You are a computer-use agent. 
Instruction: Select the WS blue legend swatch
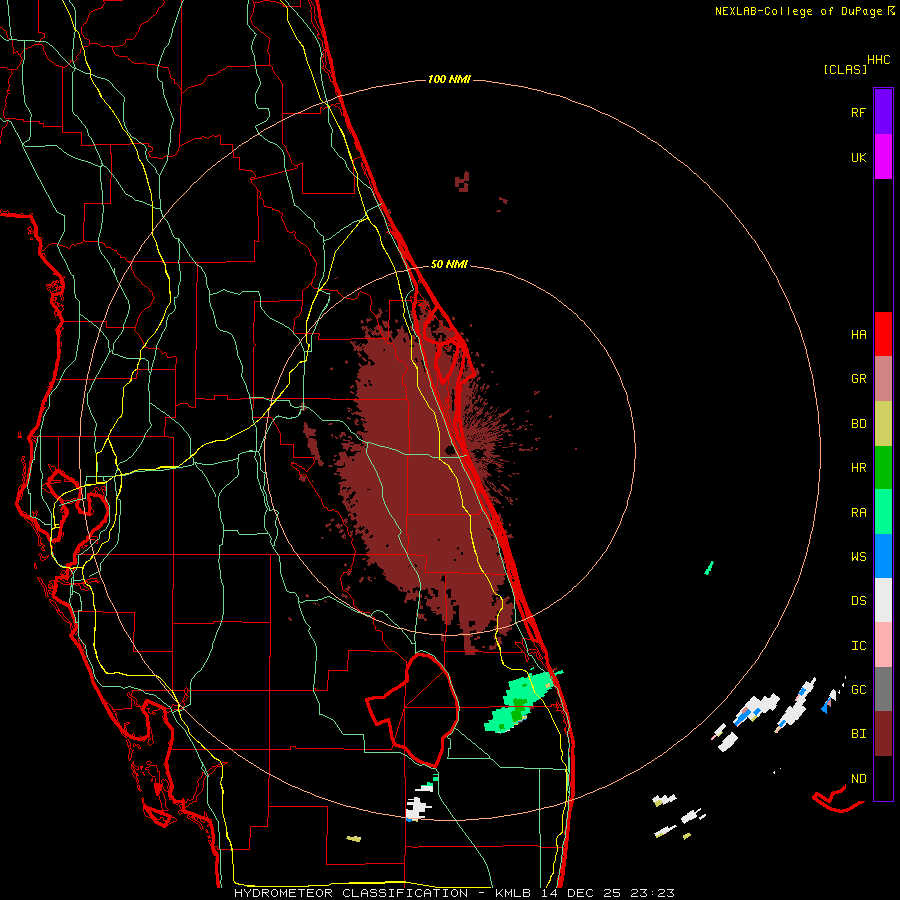tap(883, 556)
